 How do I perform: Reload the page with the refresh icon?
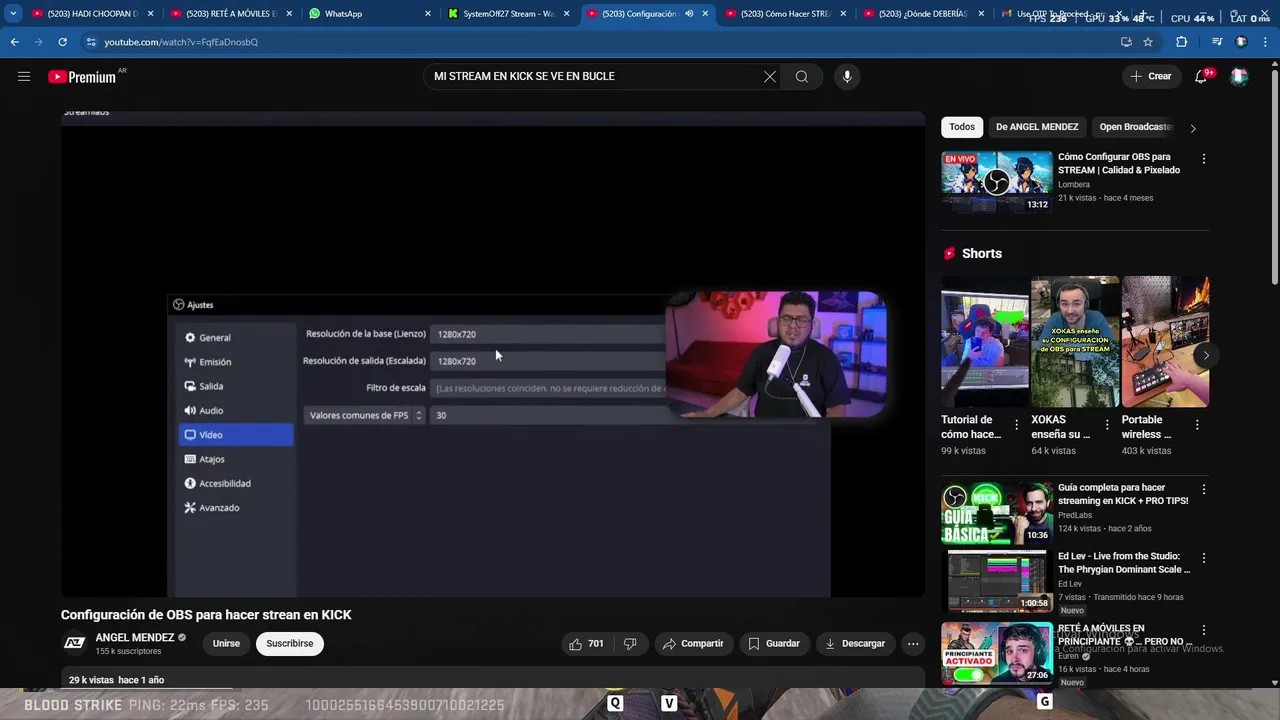pos(62,42)
